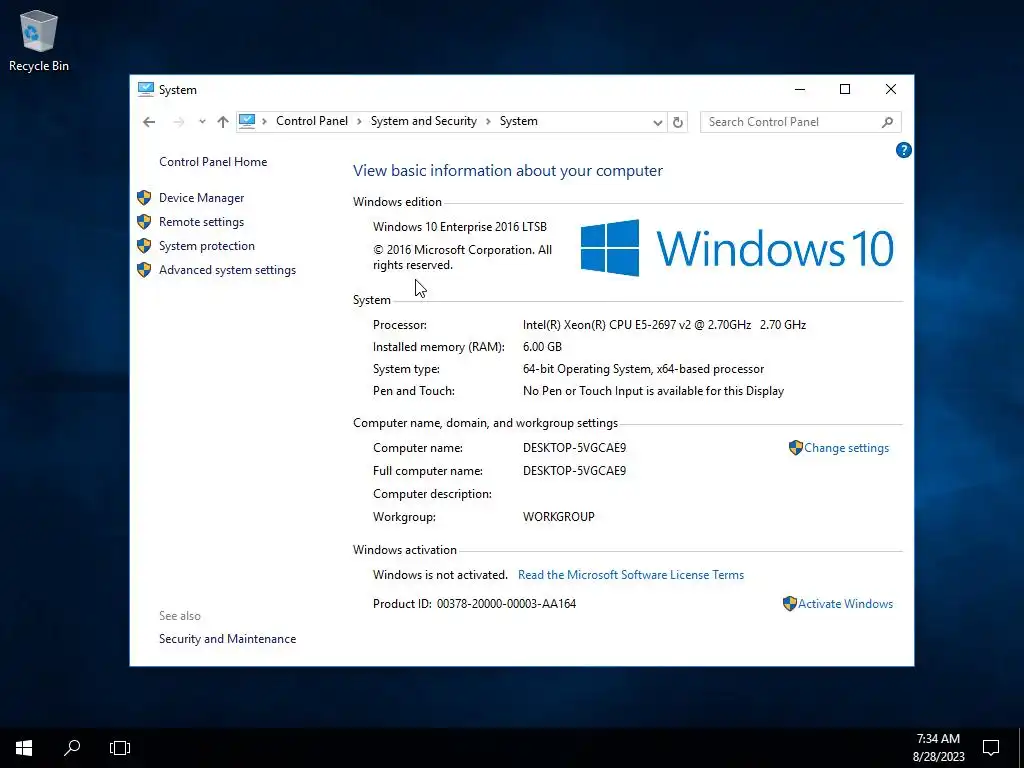The width and height of the screenshot is (1024, 768).
Task: Open System protection
Action: pos(206,246)
